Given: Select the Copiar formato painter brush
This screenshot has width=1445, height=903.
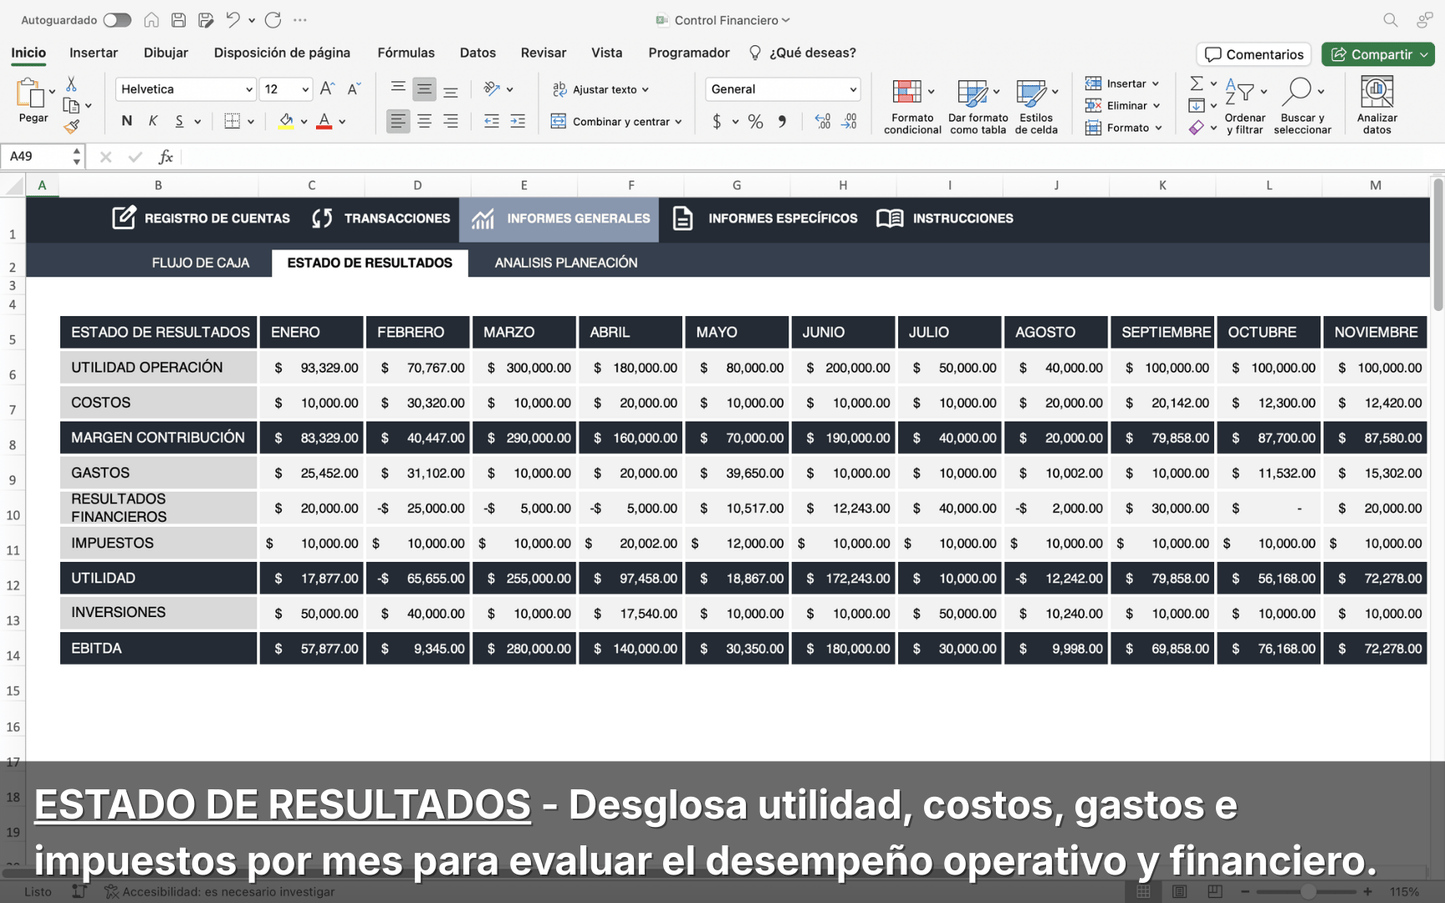Looking at the screenshot, I should (x=73, y=127).
